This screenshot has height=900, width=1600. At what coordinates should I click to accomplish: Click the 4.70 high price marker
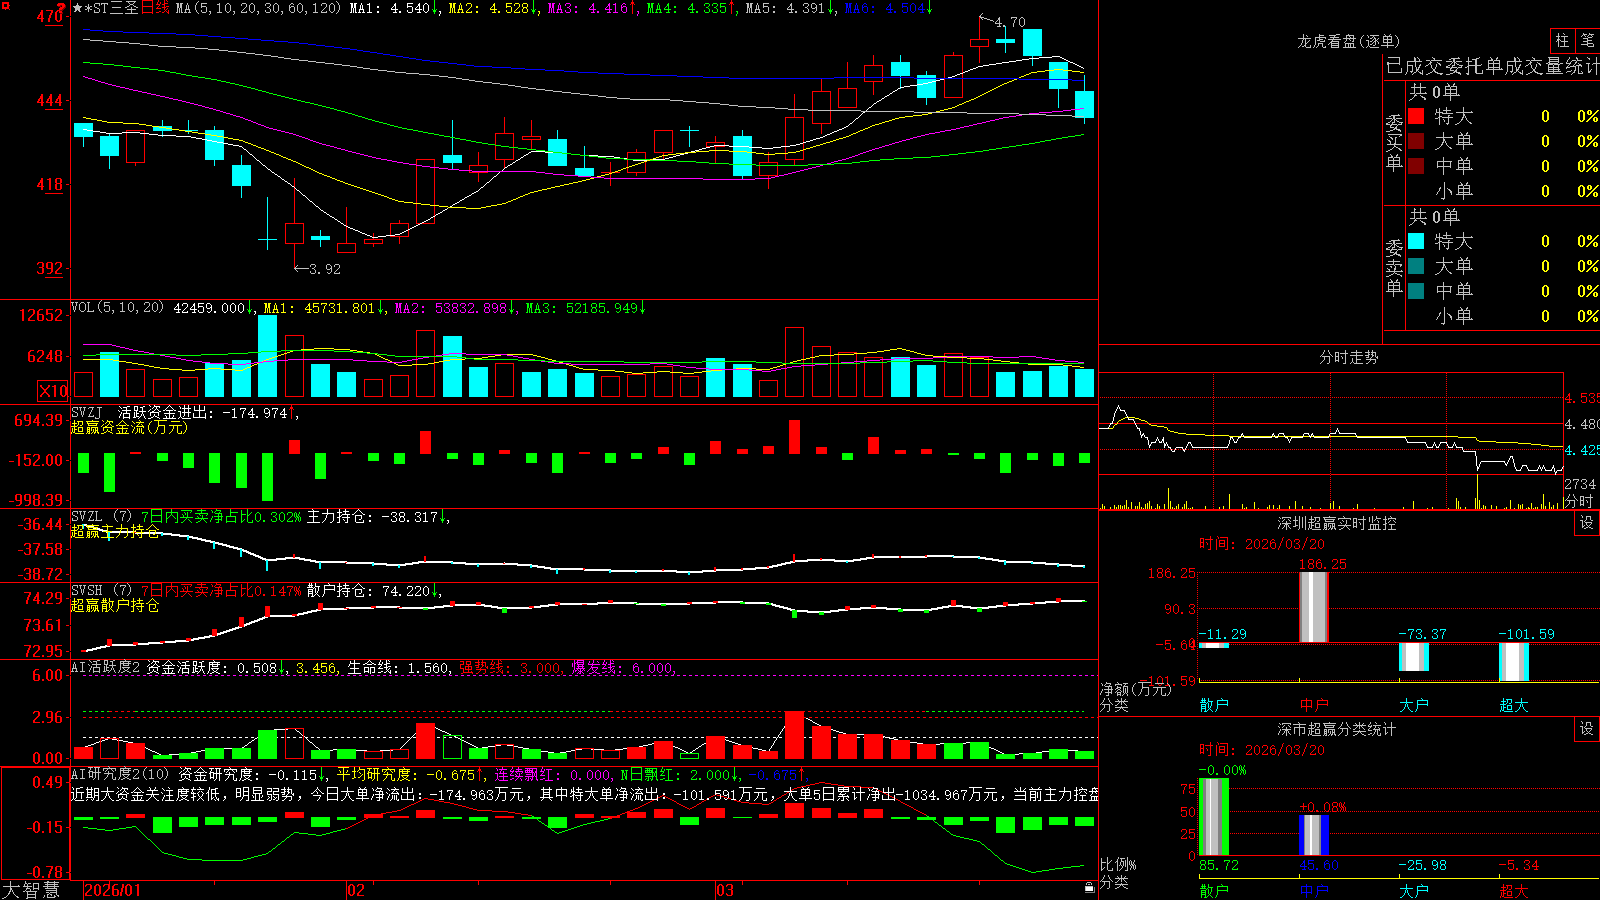click(1009, 22)
